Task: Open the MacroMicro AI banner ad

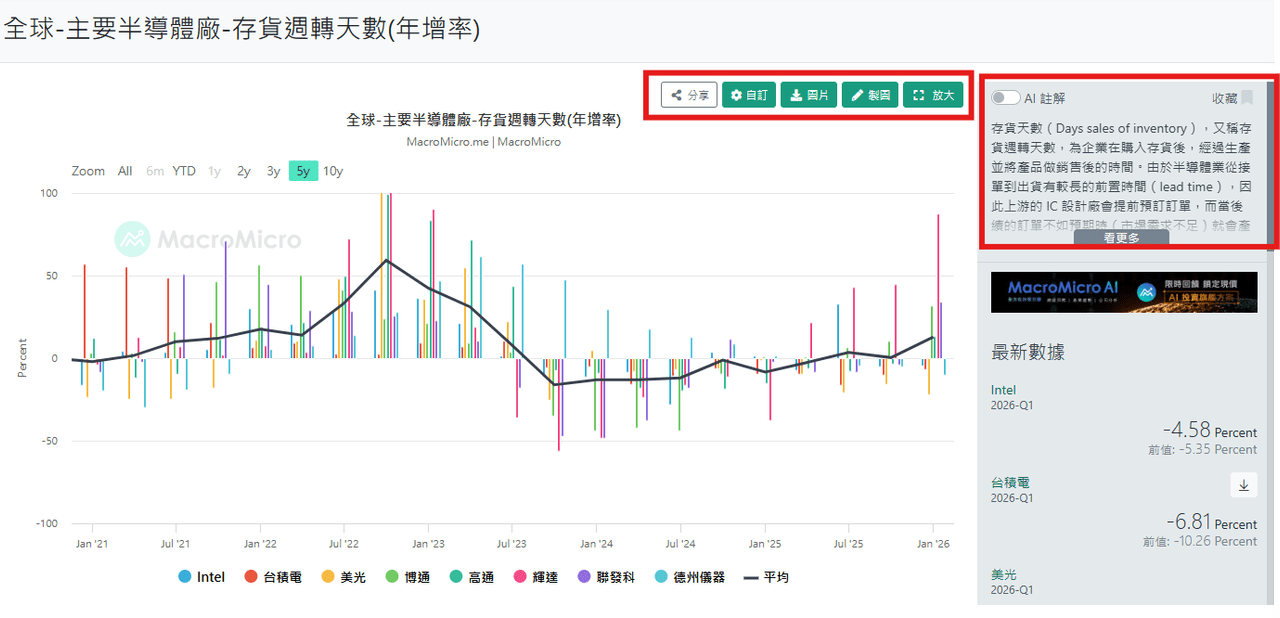Action: point(1124,292)
